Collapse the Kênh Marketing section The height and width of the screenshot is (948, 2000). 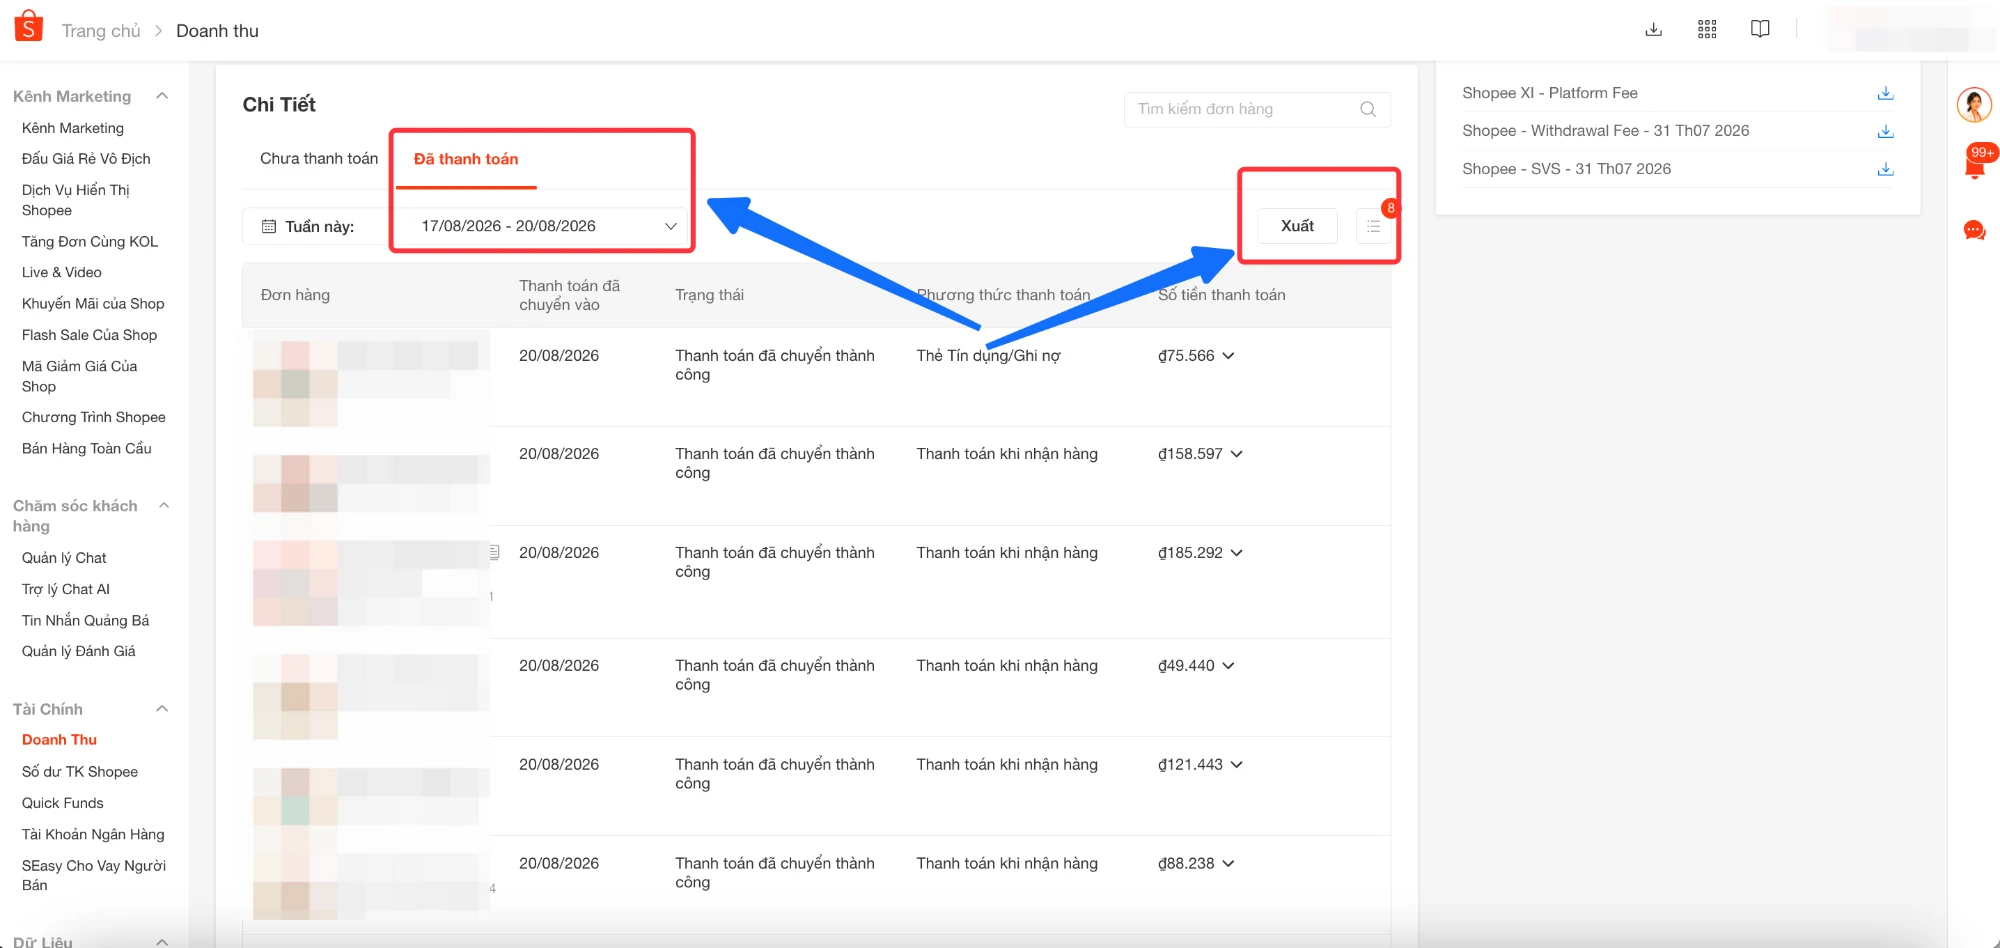coord(162,96)
